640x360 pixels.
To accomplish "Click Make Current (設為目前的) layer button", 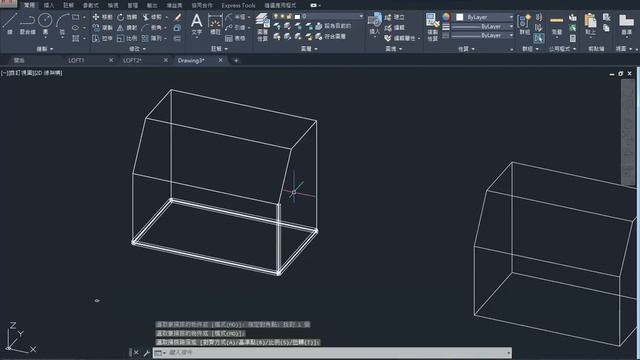I will tap(333, 26).
